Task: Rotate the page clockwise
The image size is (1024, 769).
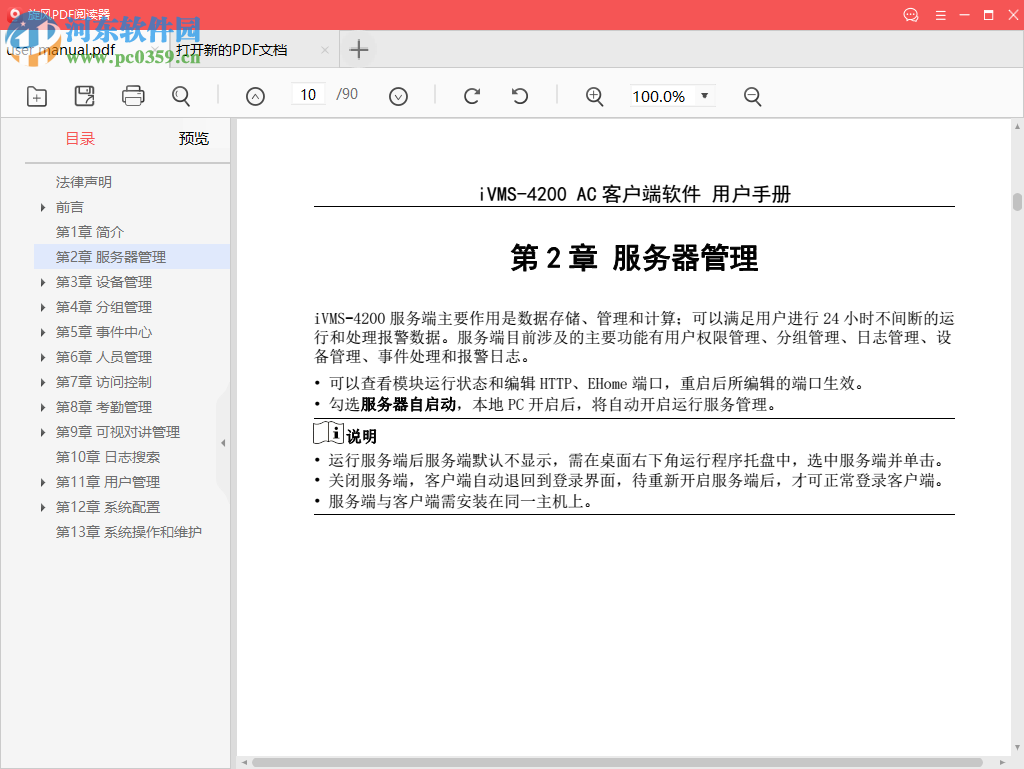Action: (x=470, y=96)
